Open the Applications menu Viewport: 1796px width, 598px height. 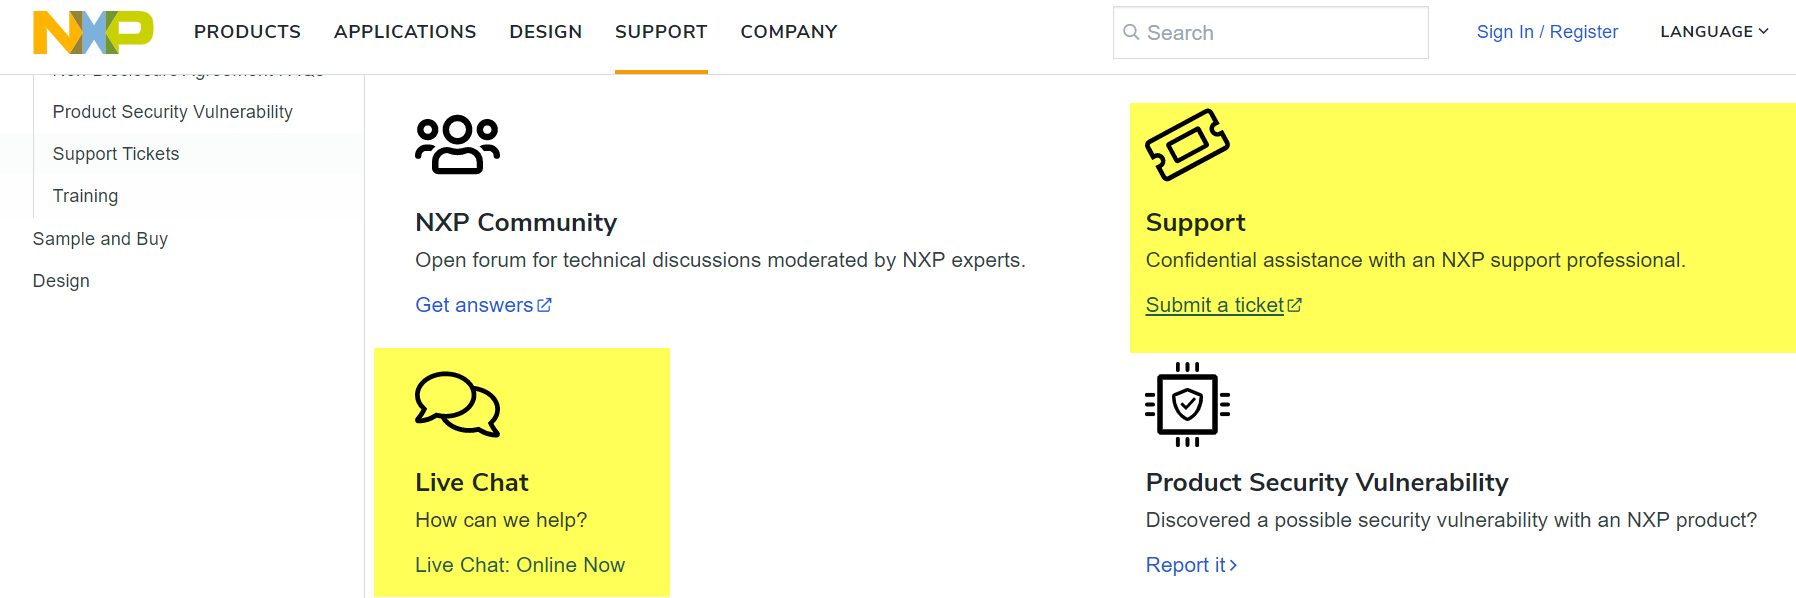[x=405, y=32]
